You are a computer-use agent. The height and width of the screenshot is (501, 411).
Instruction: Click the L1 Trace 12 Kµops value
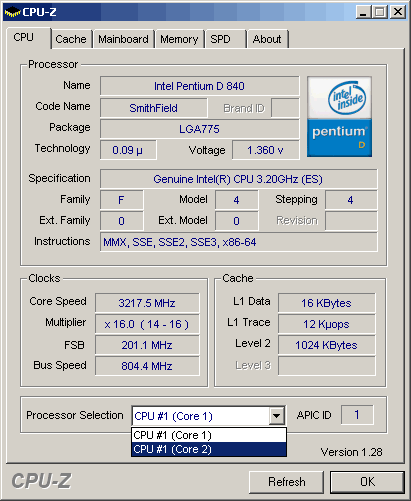pos(327,324)
